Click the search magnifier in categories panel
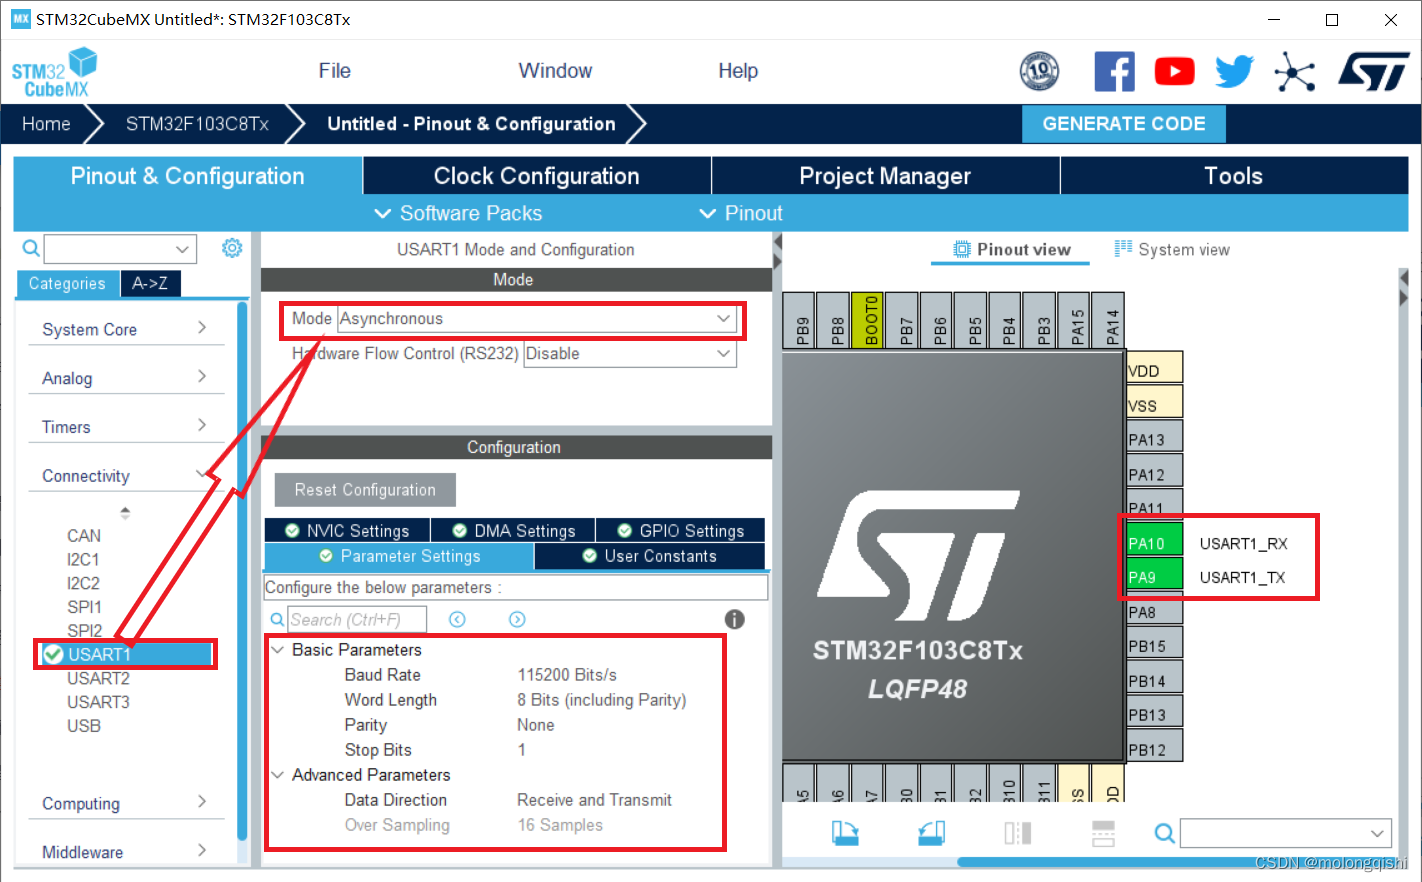This screenshot has width=1422, height=882. pyautogui.click(x=31, y=248)
